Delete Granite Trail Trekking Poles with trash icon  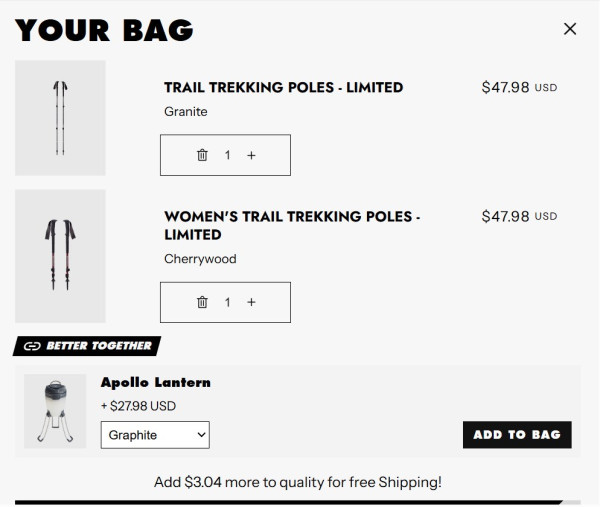(x=202, y=155)
